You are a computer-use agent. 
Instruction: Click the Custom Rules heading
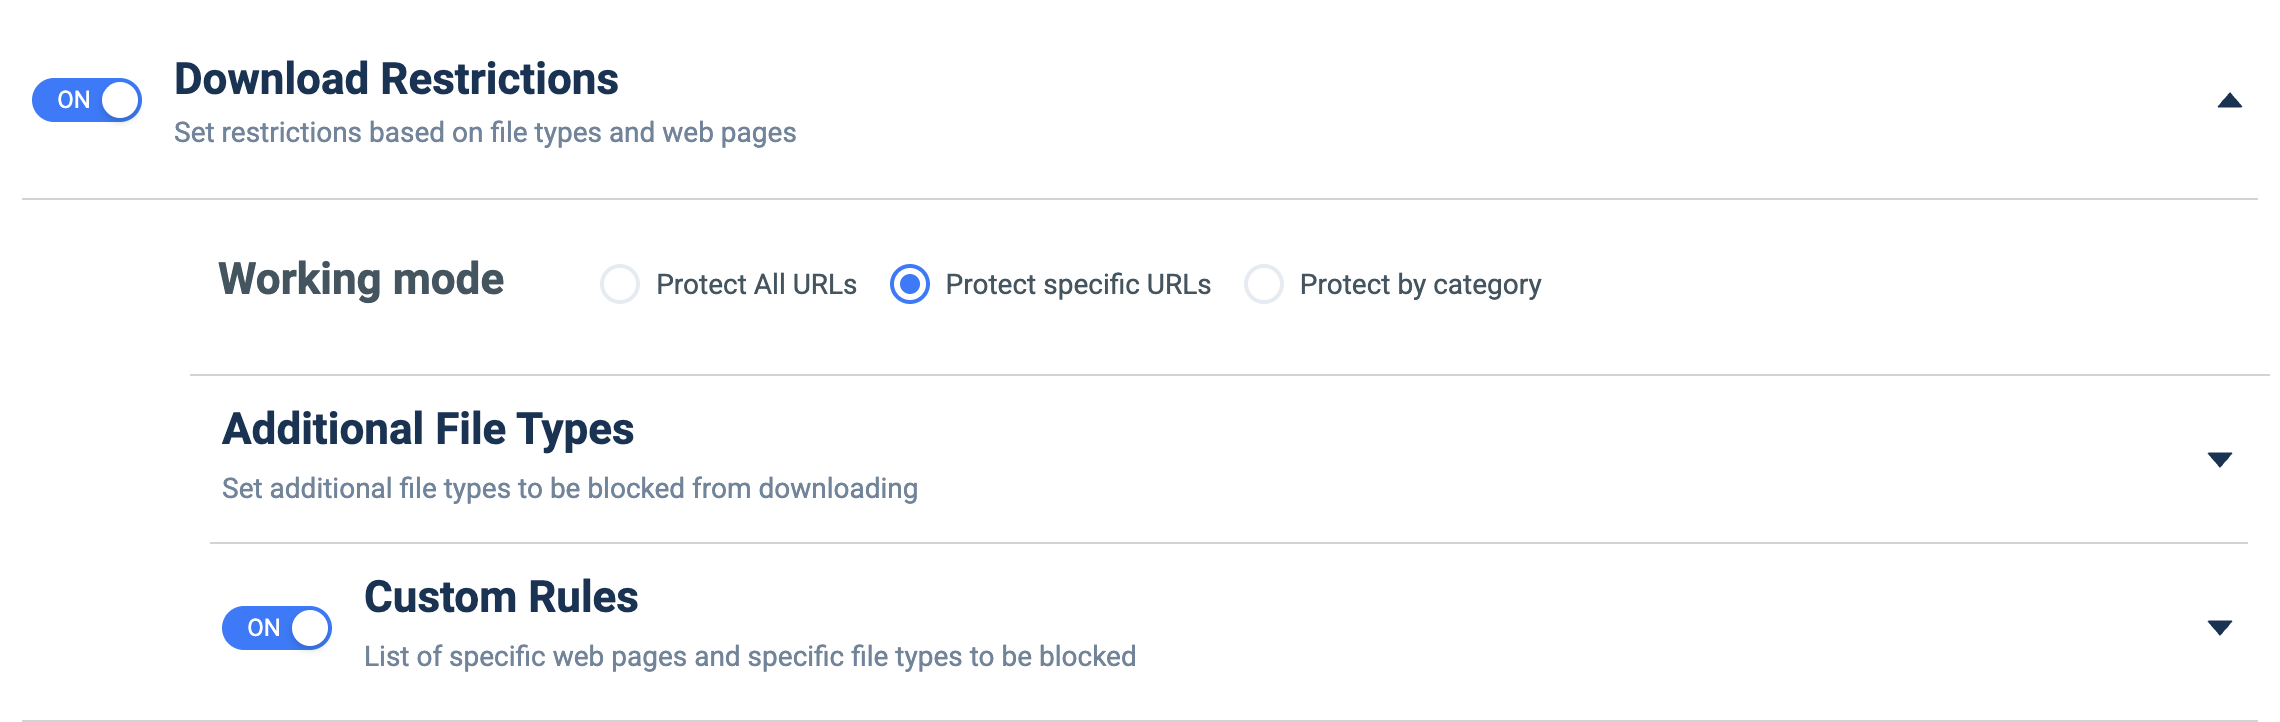point(501,597)
